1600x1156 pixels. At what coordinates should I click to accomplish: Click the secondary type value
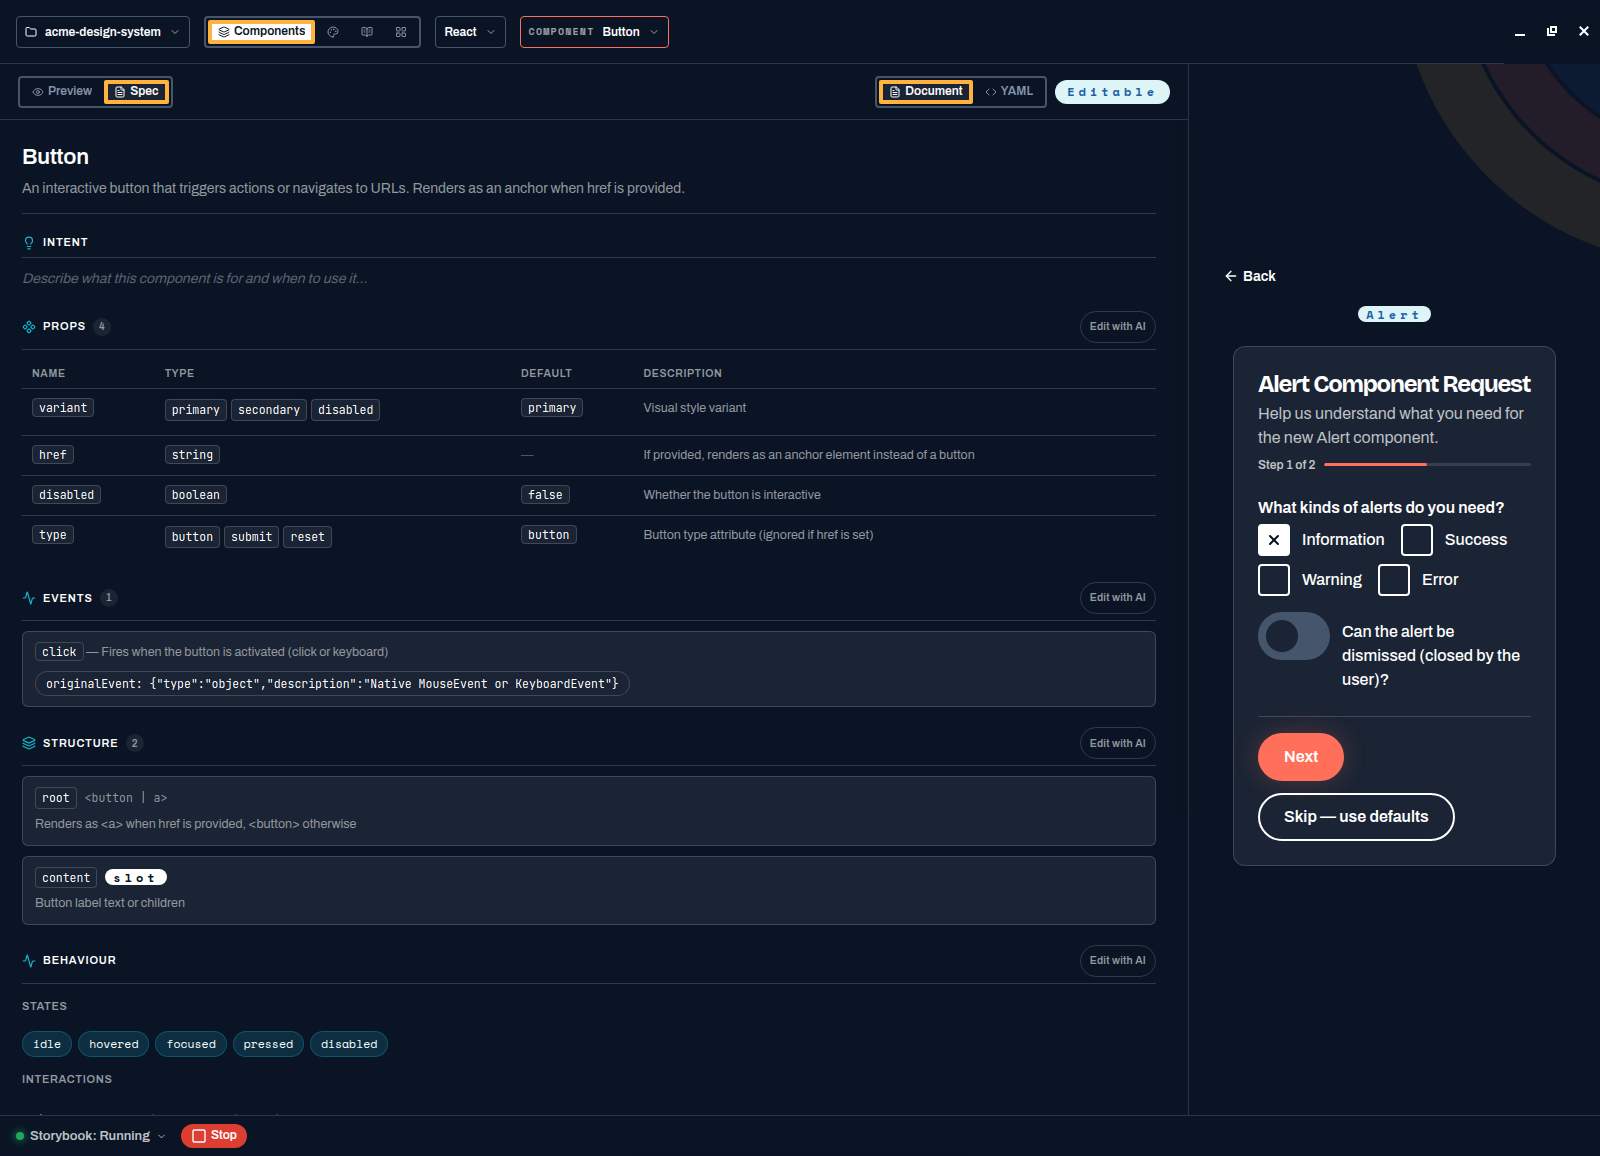pyautogui.click(x=269, y=410)
